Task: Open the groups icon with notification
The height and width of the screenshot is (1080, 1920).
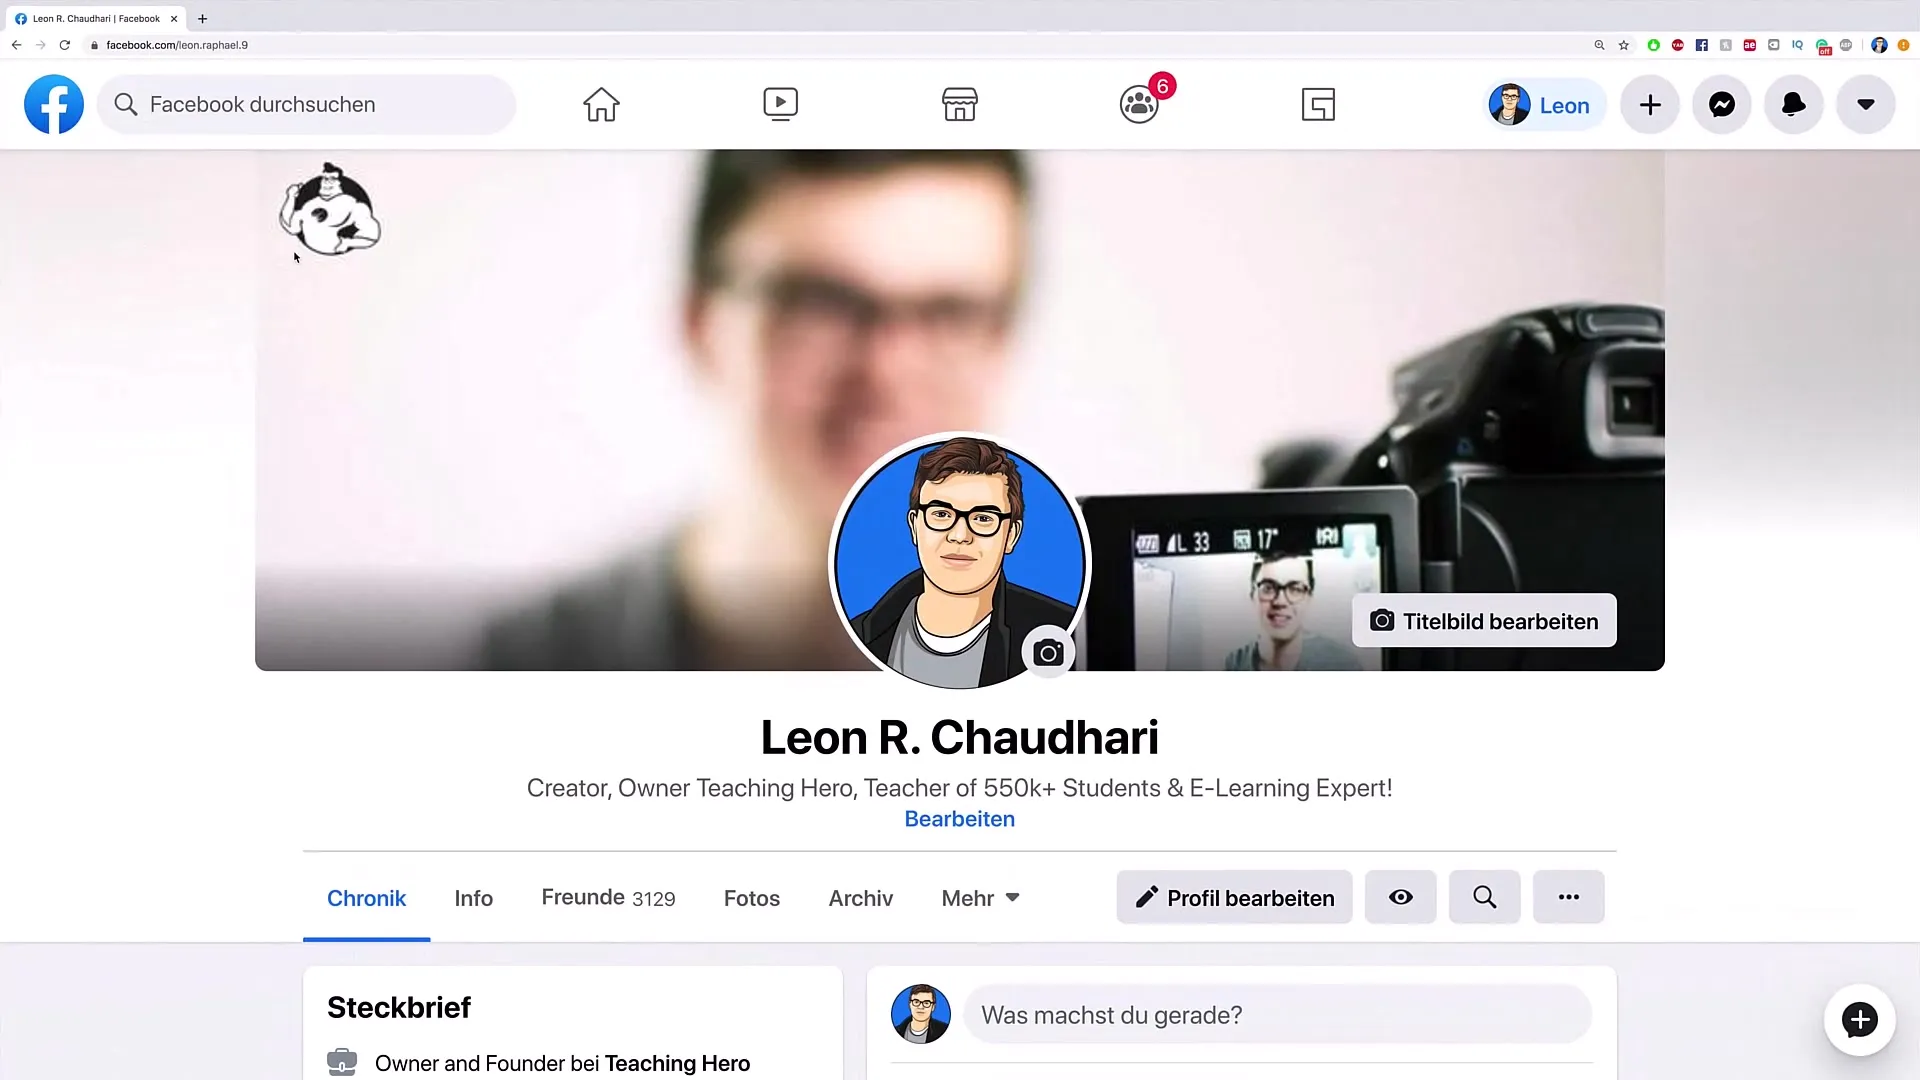Action: [1138, 104]
